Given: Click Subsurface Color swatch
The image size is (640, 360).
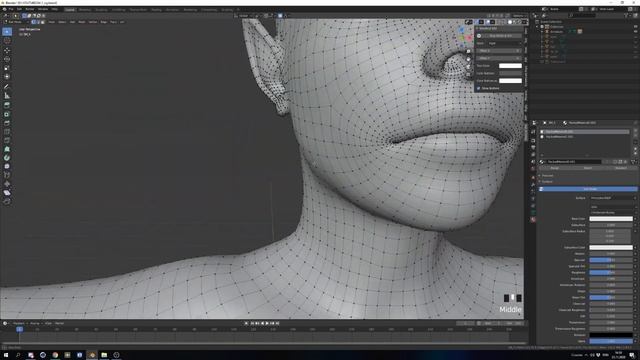Looking at the screenshot, I should click(611, 247).
